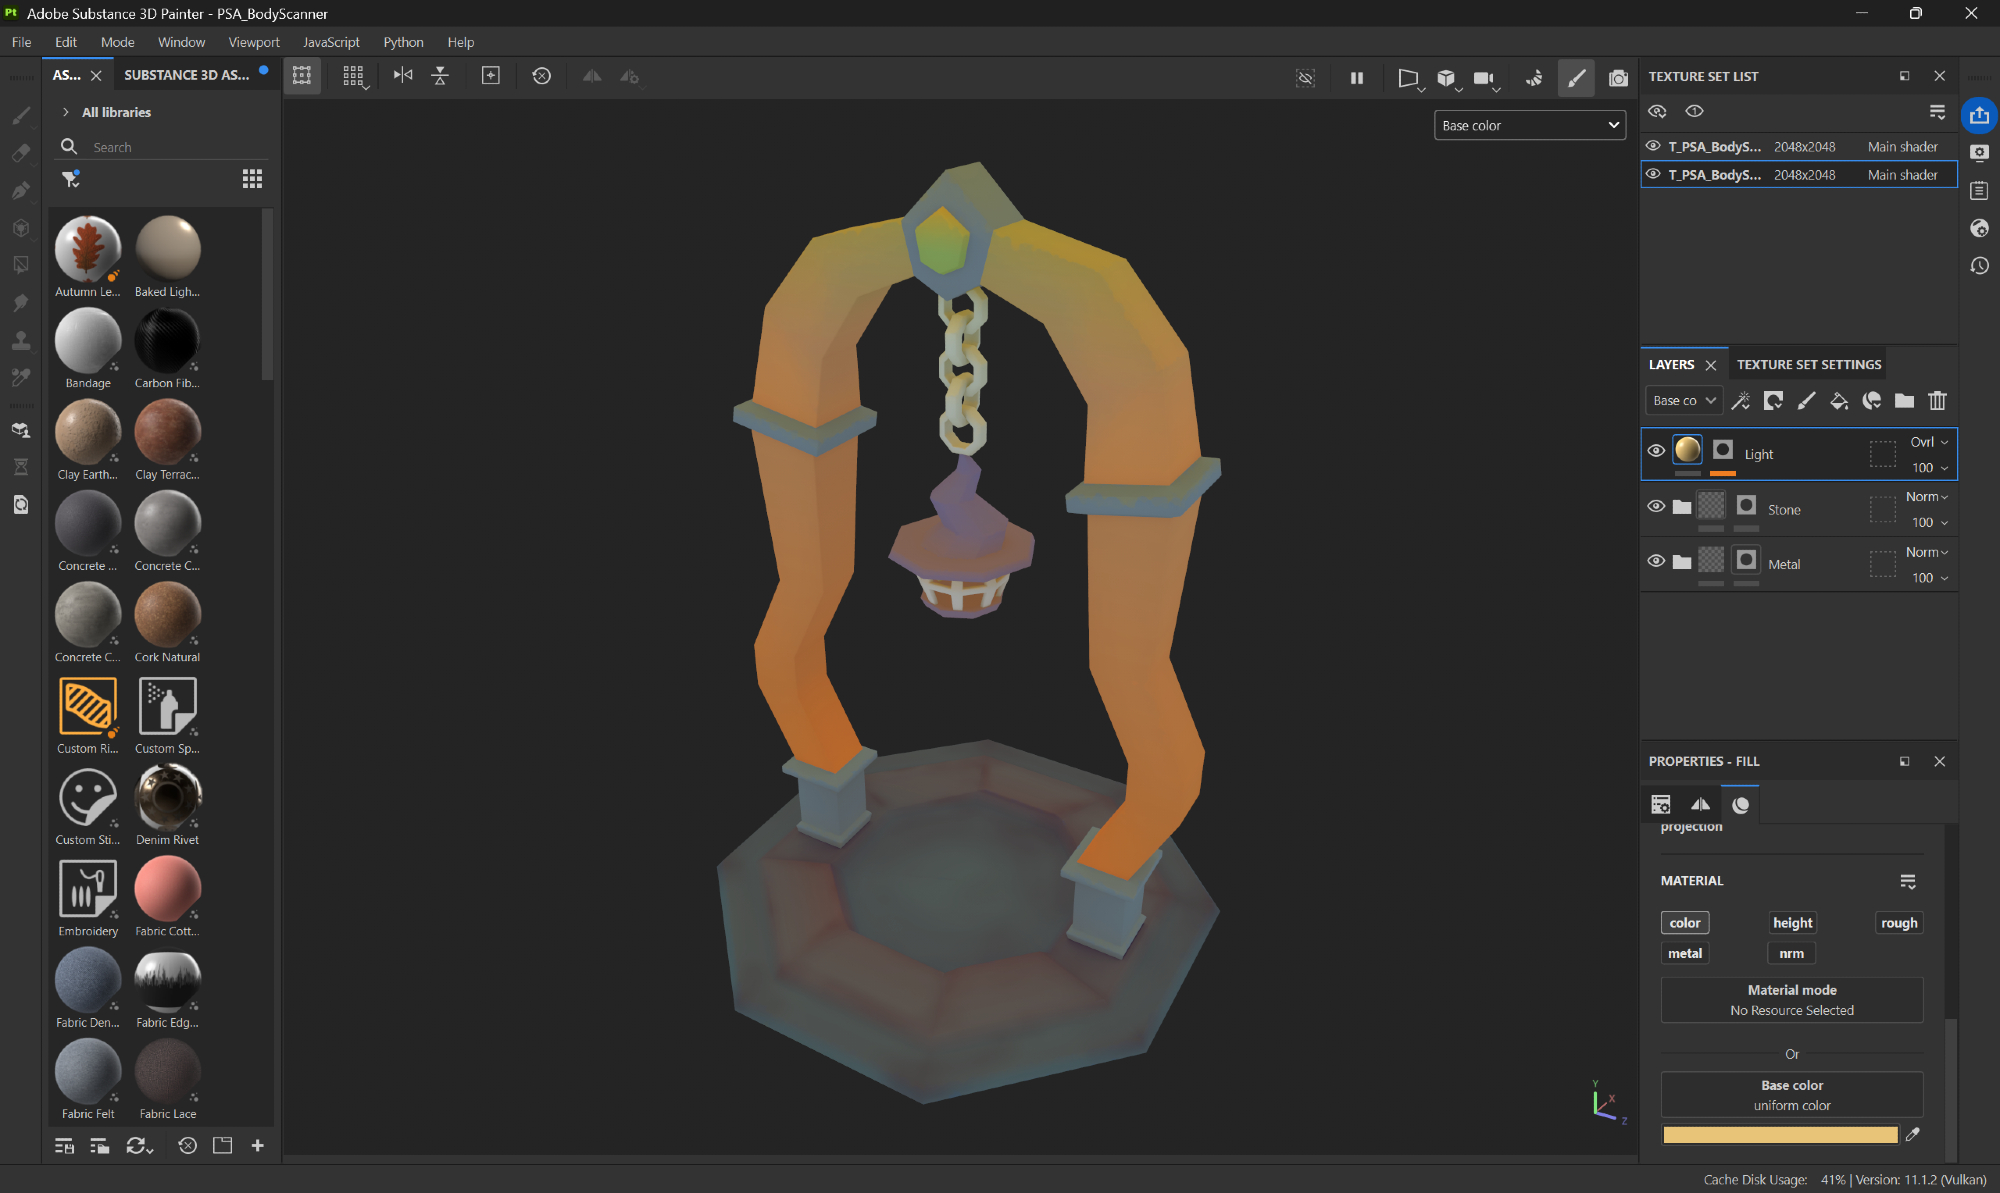Open the Viewport menu
Screen dimensions: 2000x1193
point(253,42)
